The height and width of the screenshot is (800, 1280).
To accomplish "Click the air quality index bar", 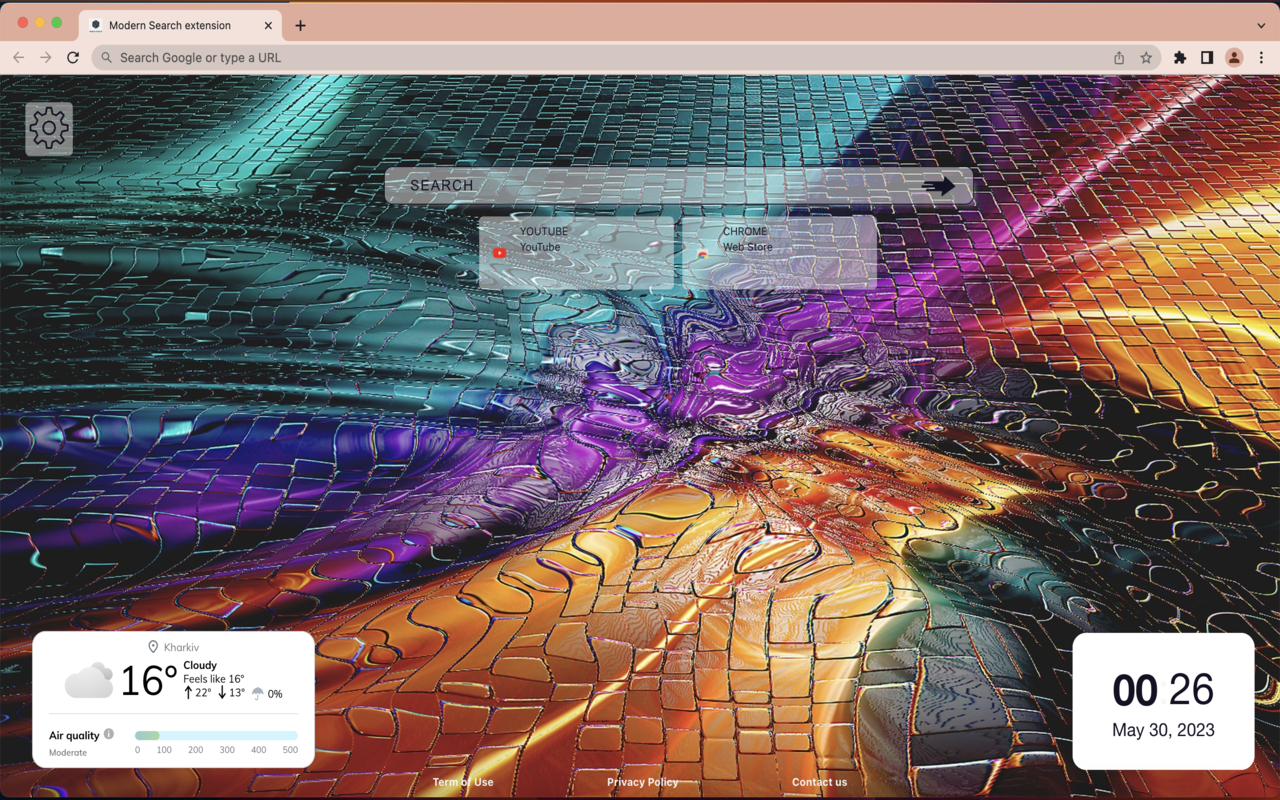I will pyautogui.click(x=216, y=736).
